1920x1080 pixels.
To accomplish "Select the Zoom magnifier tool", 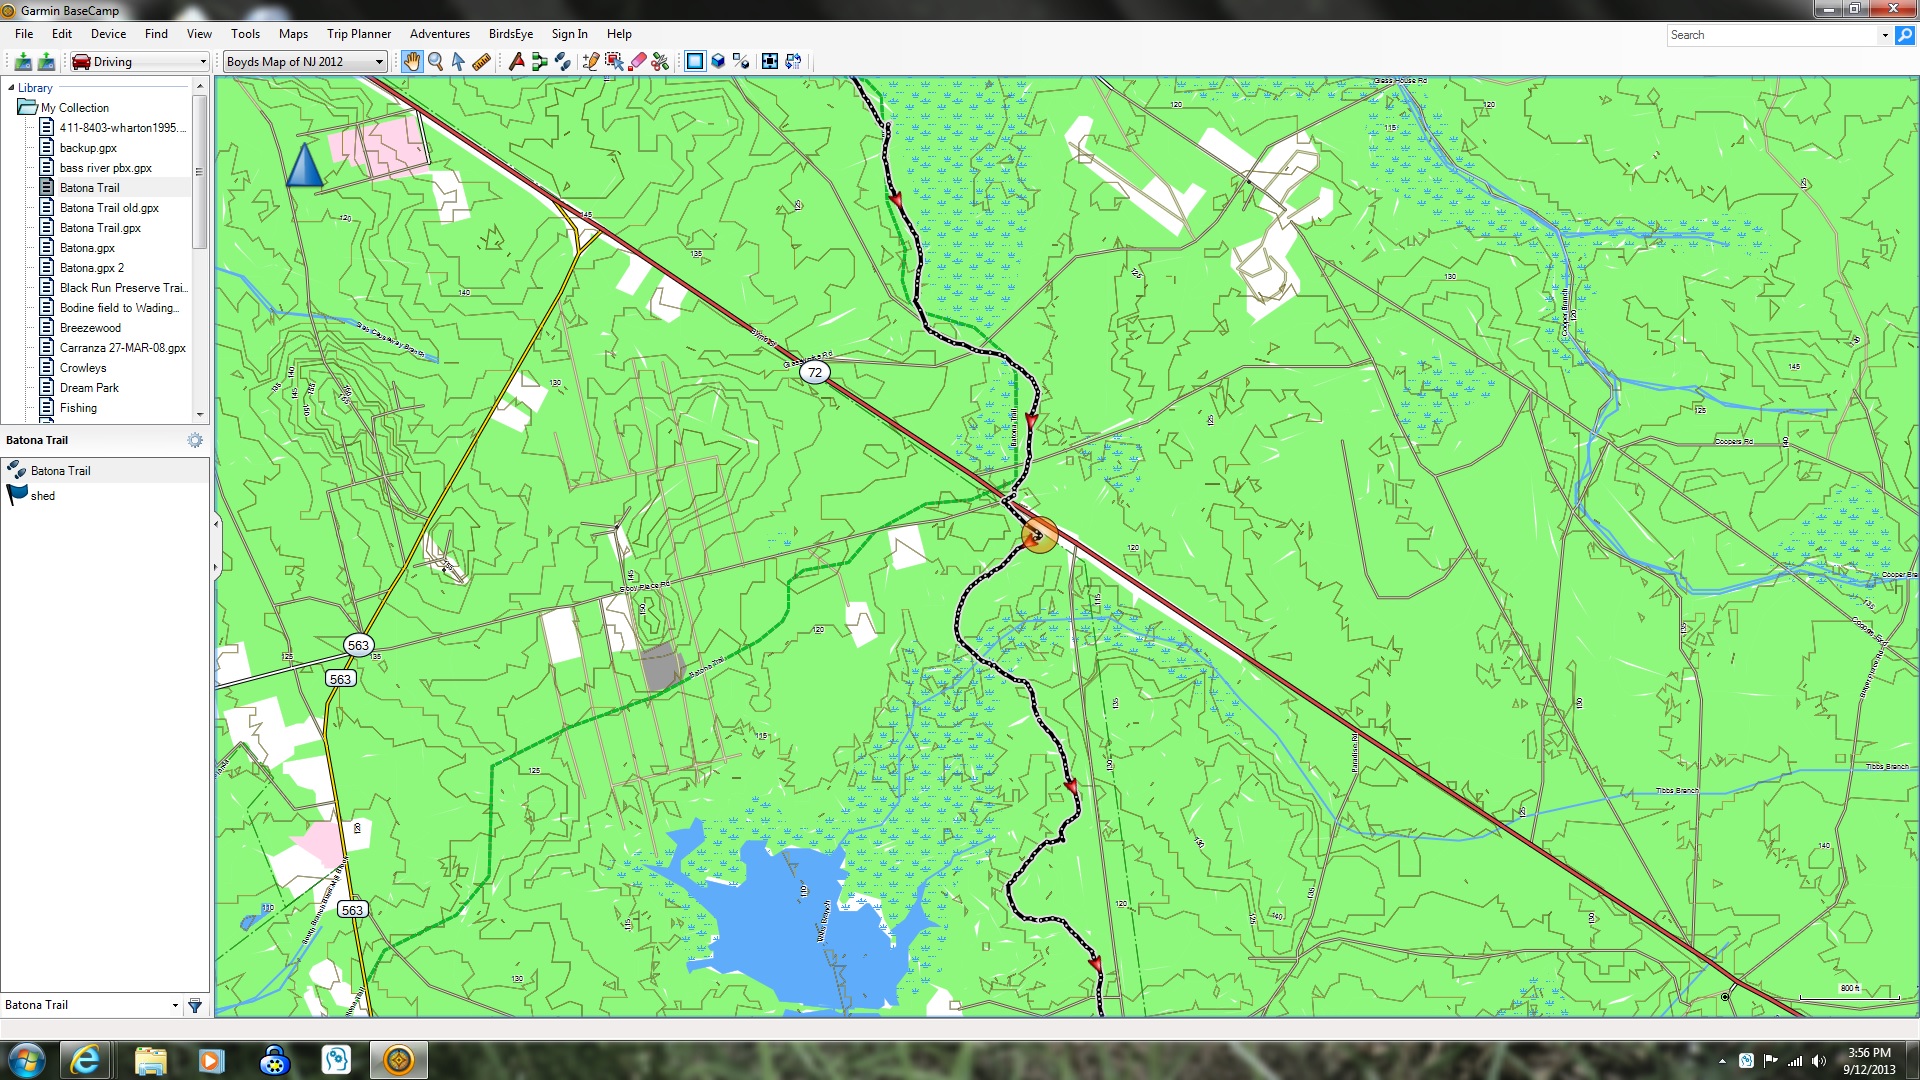I will [x=436, y=62].
